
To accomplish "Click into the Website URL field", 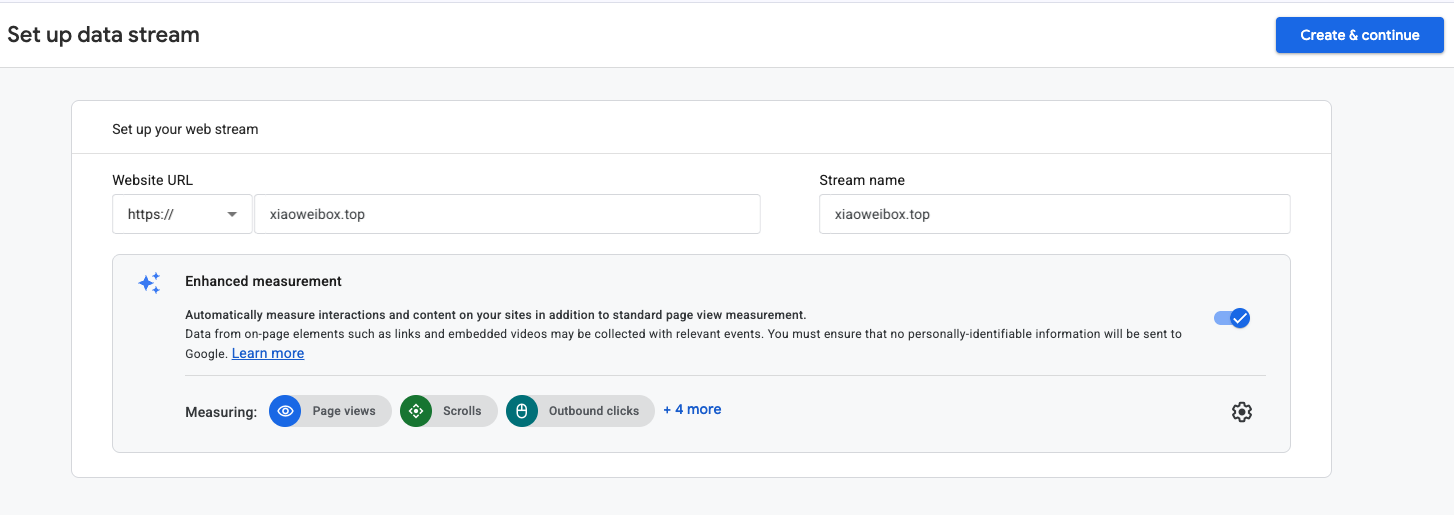I will tap(507, 214).
